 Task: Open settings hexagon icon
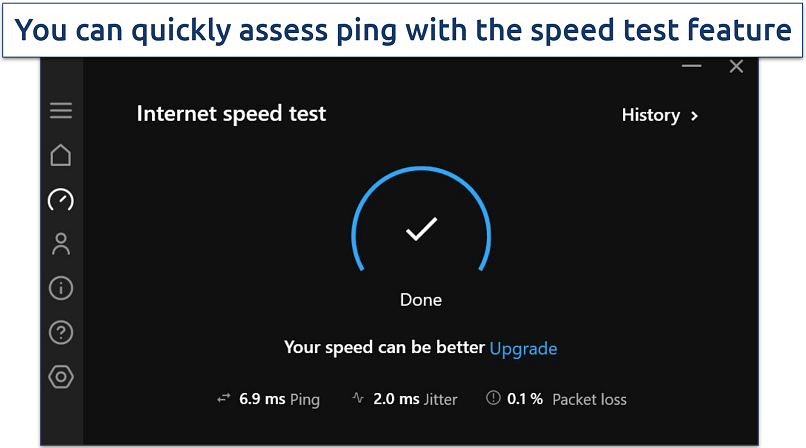(x=61, y=377)
